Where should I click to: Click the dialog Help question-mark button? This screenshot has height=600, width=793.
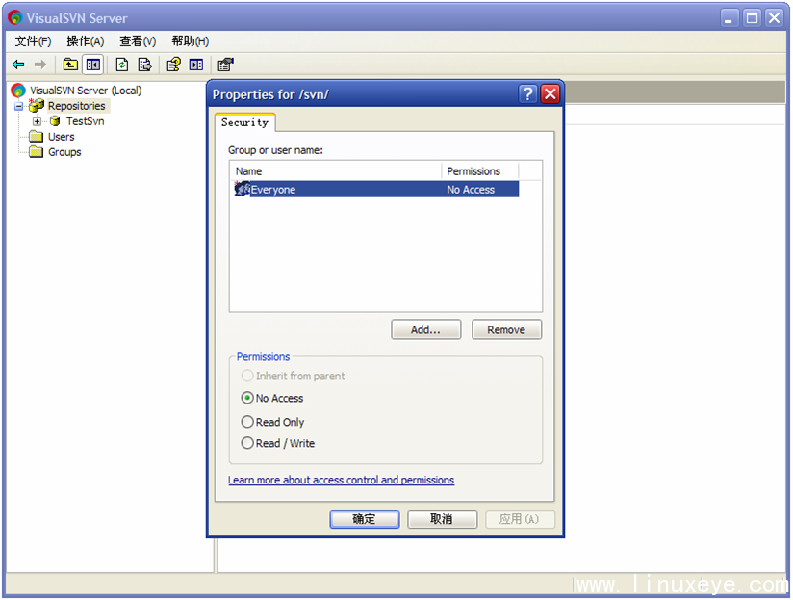click(x=527, y=94)
